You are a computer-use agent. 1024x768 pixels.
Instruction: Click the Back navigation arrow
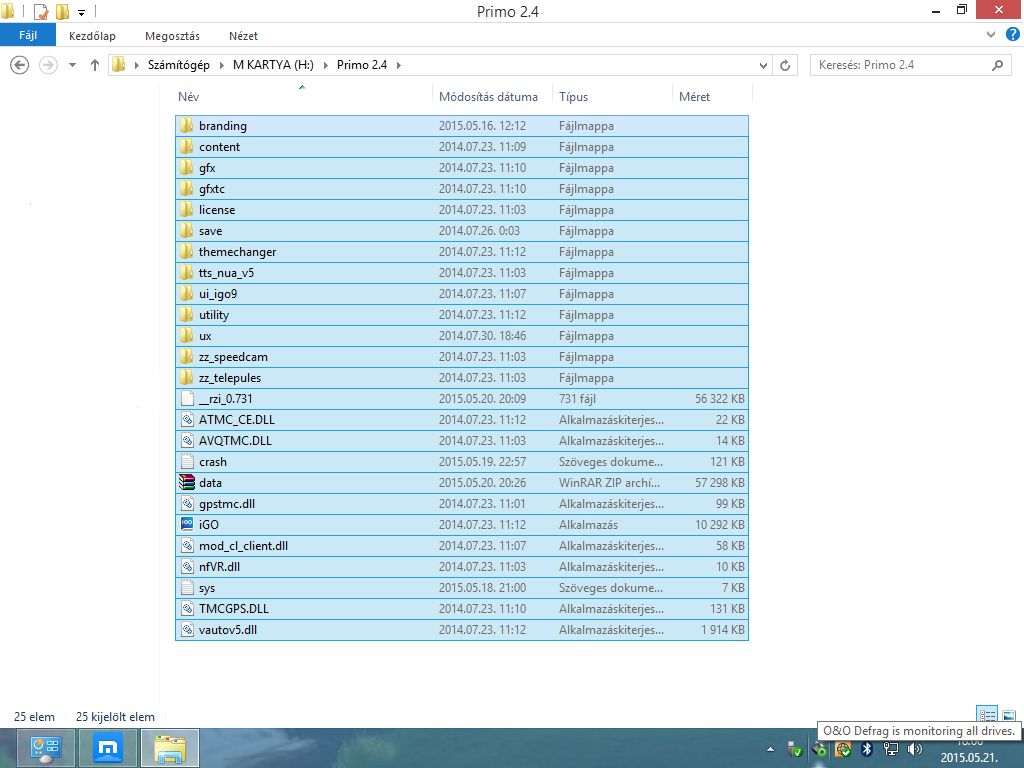(x=20, y=65)
